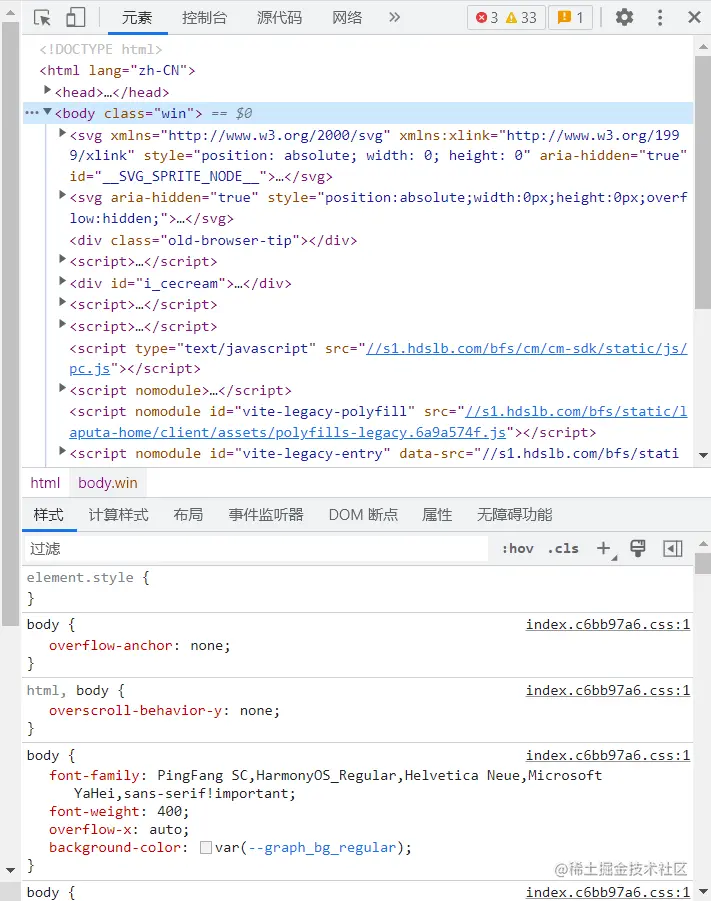Switch to the 网络 tab

tap(347, 18)
